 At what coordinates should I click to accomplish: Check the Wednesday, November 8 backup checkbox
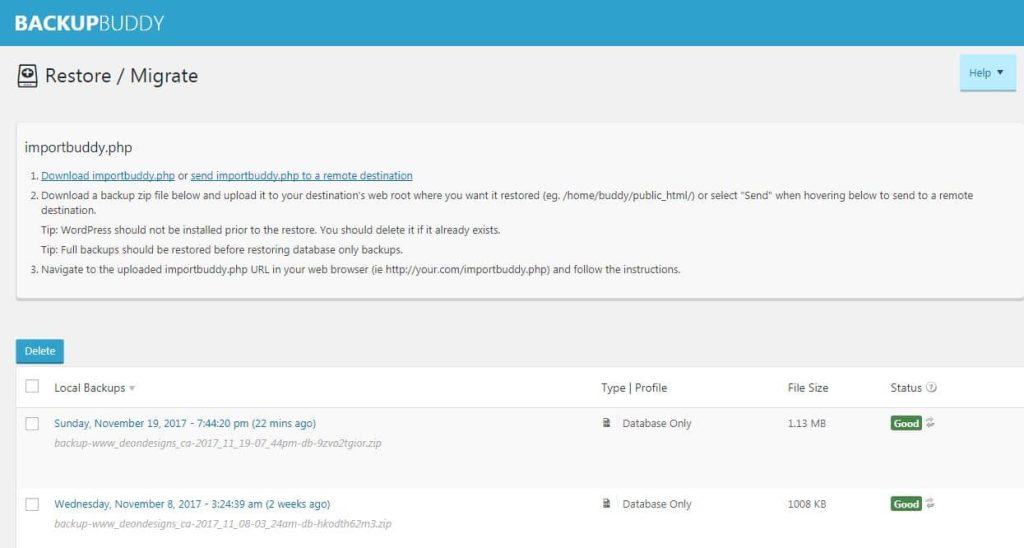click(x=32, y=504)
